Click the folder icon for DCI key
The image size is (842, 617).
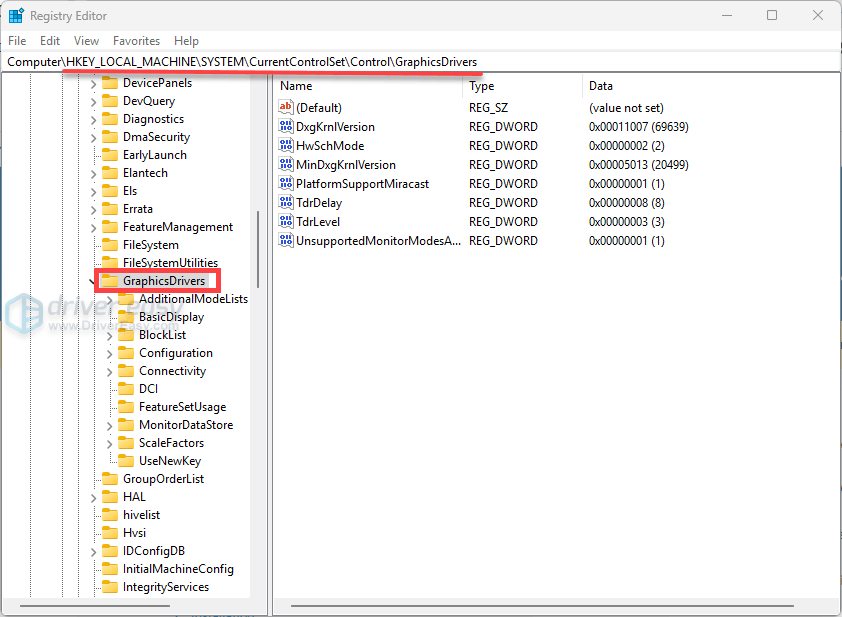(126, 389)
